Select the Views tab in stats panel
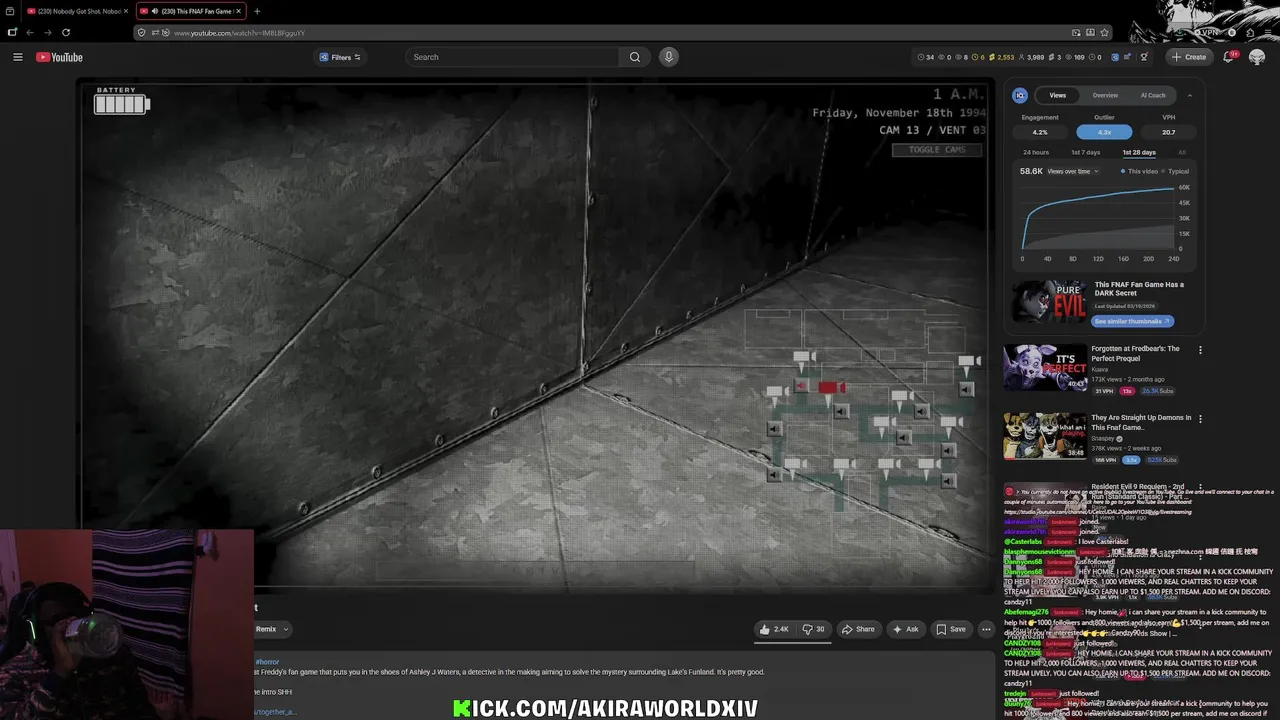 click(x=1057, y=95)
